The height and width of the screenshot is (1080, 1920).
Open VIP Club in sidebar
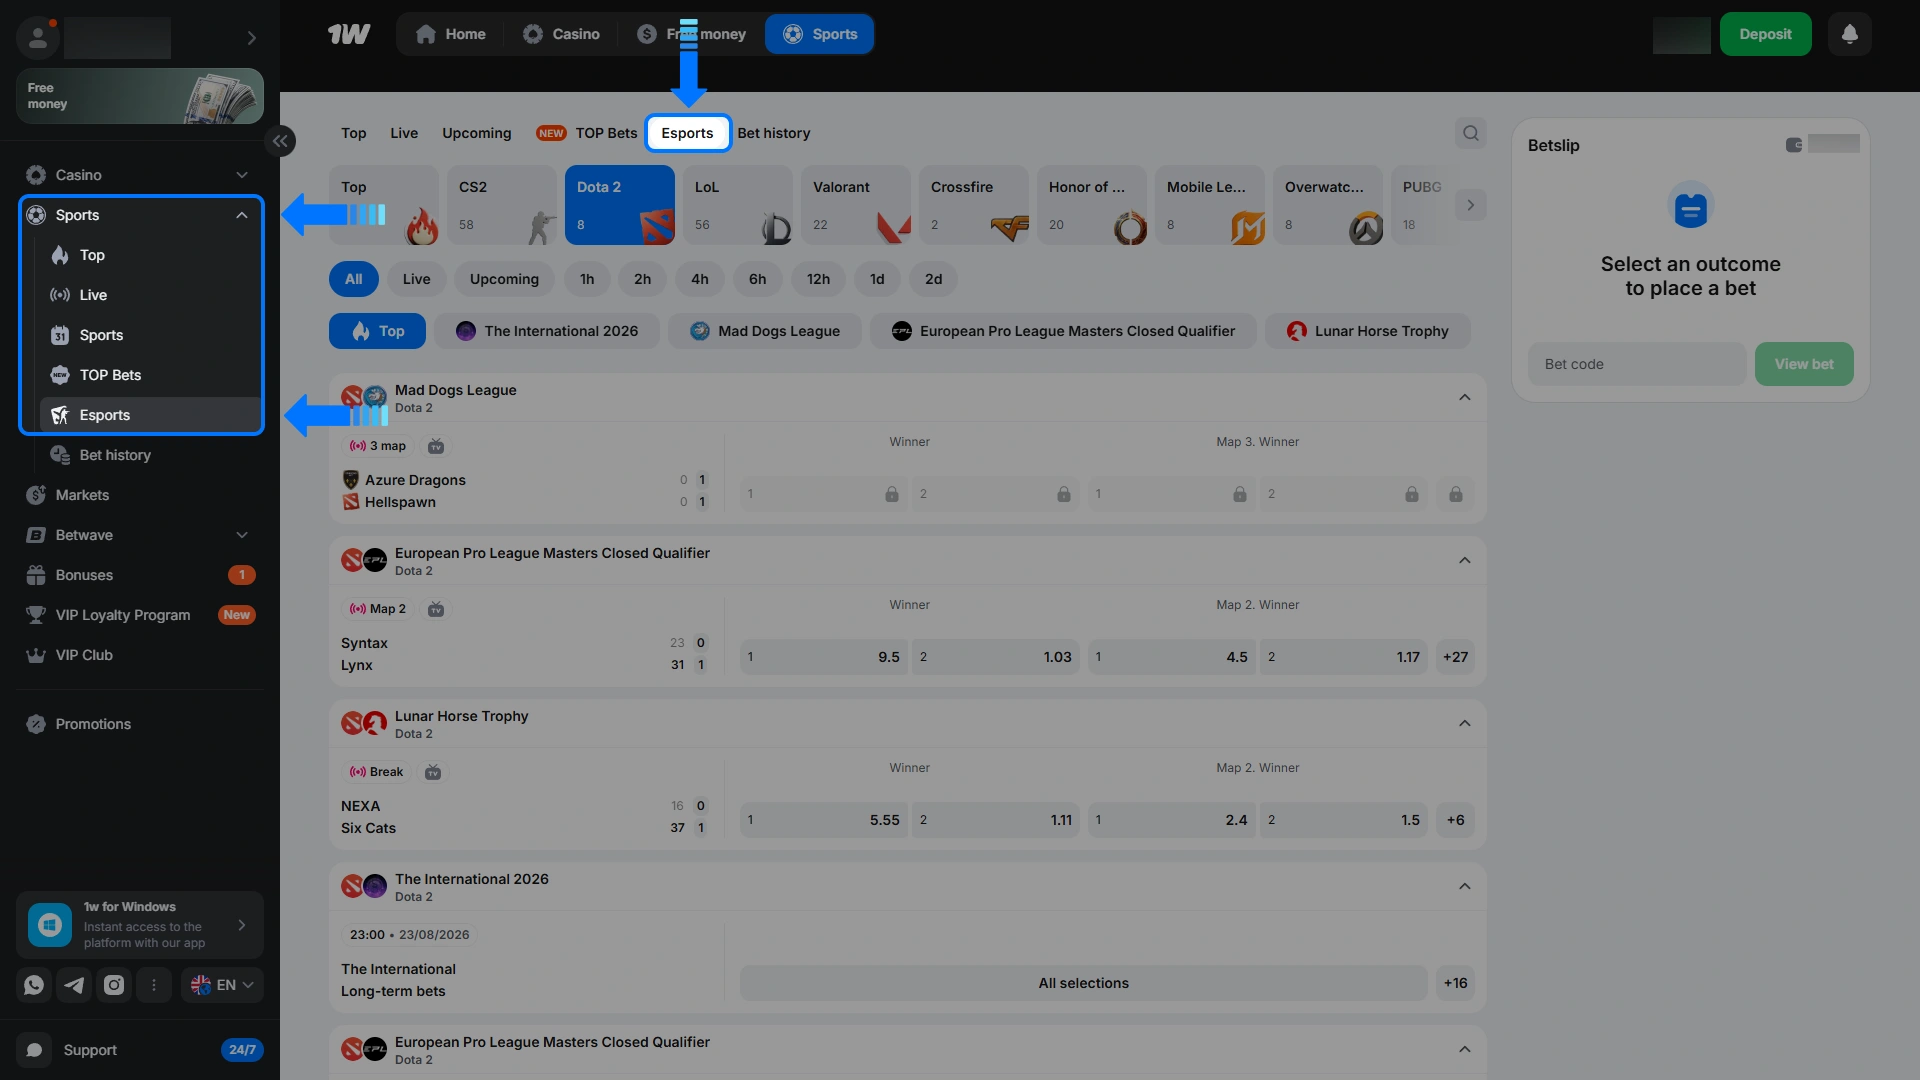140,655
